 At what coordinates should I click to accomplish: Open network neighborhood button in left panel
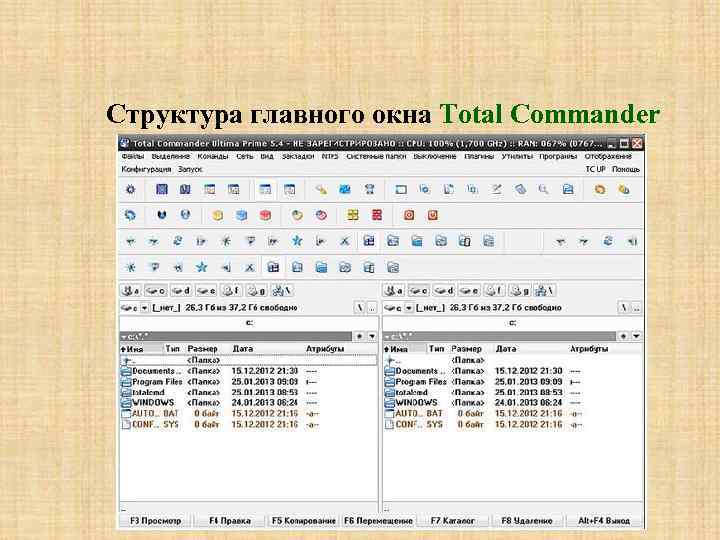coord(282,291)
